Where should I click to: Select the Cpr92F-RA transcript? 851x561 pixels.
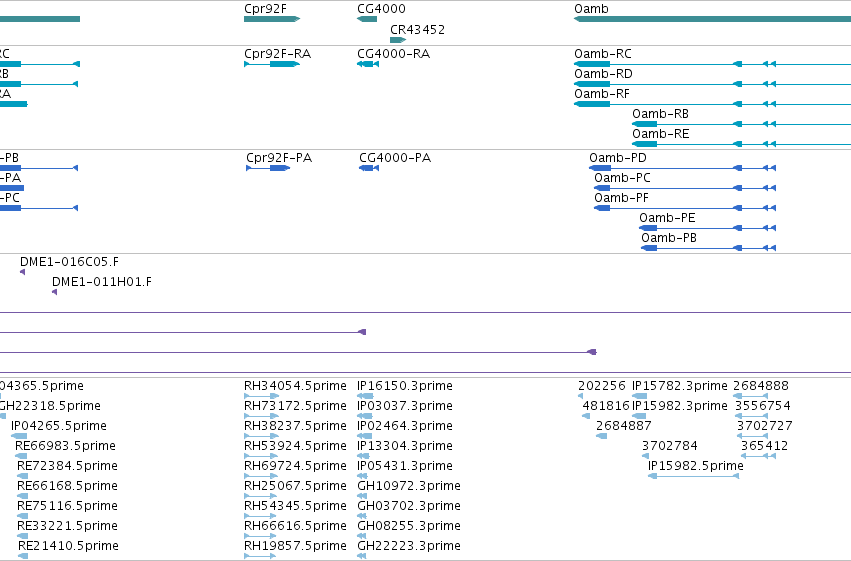(x=272, y=64)
